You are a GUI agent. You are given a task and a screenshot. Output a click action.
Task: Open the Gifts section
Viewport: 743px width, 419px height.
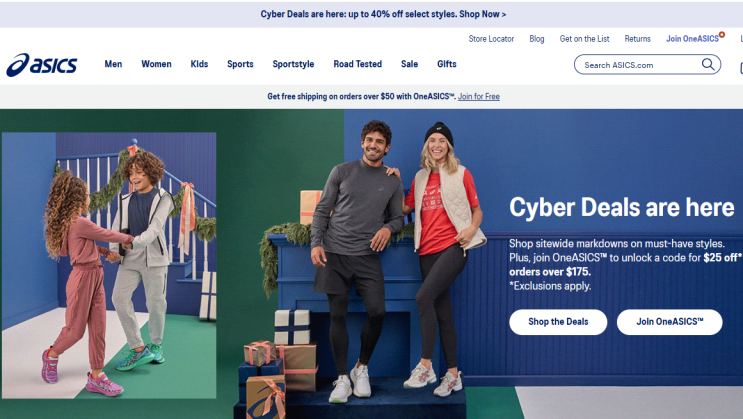click(447, 64)
